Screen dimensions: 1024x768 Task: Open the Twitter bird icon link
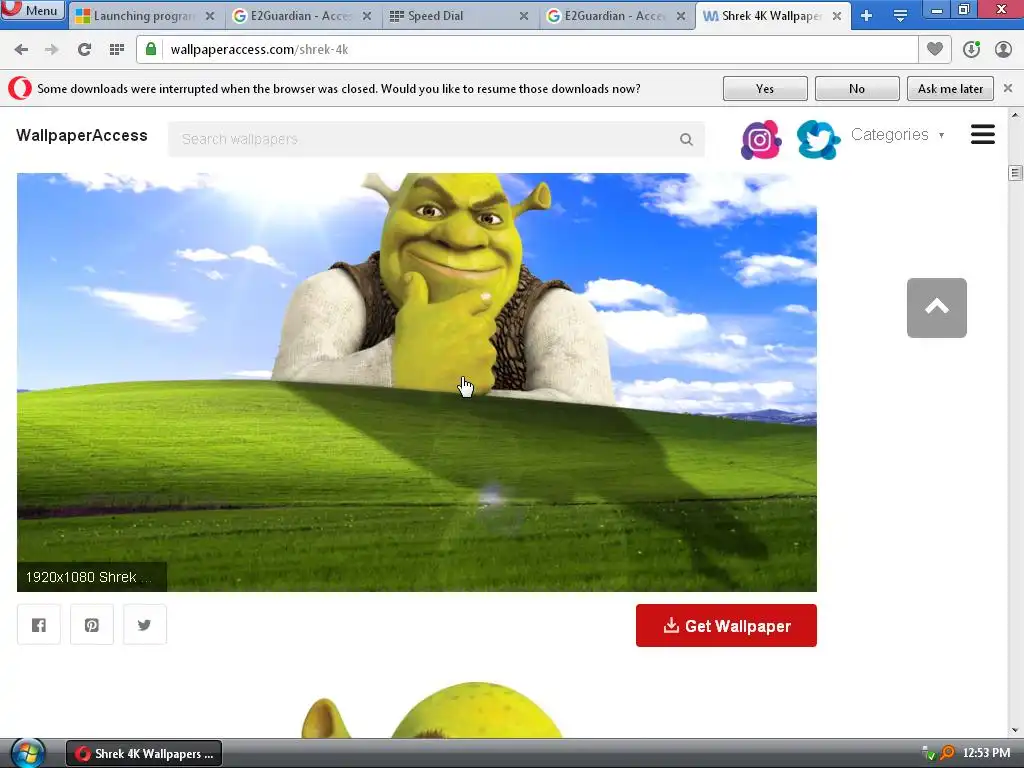818,139
